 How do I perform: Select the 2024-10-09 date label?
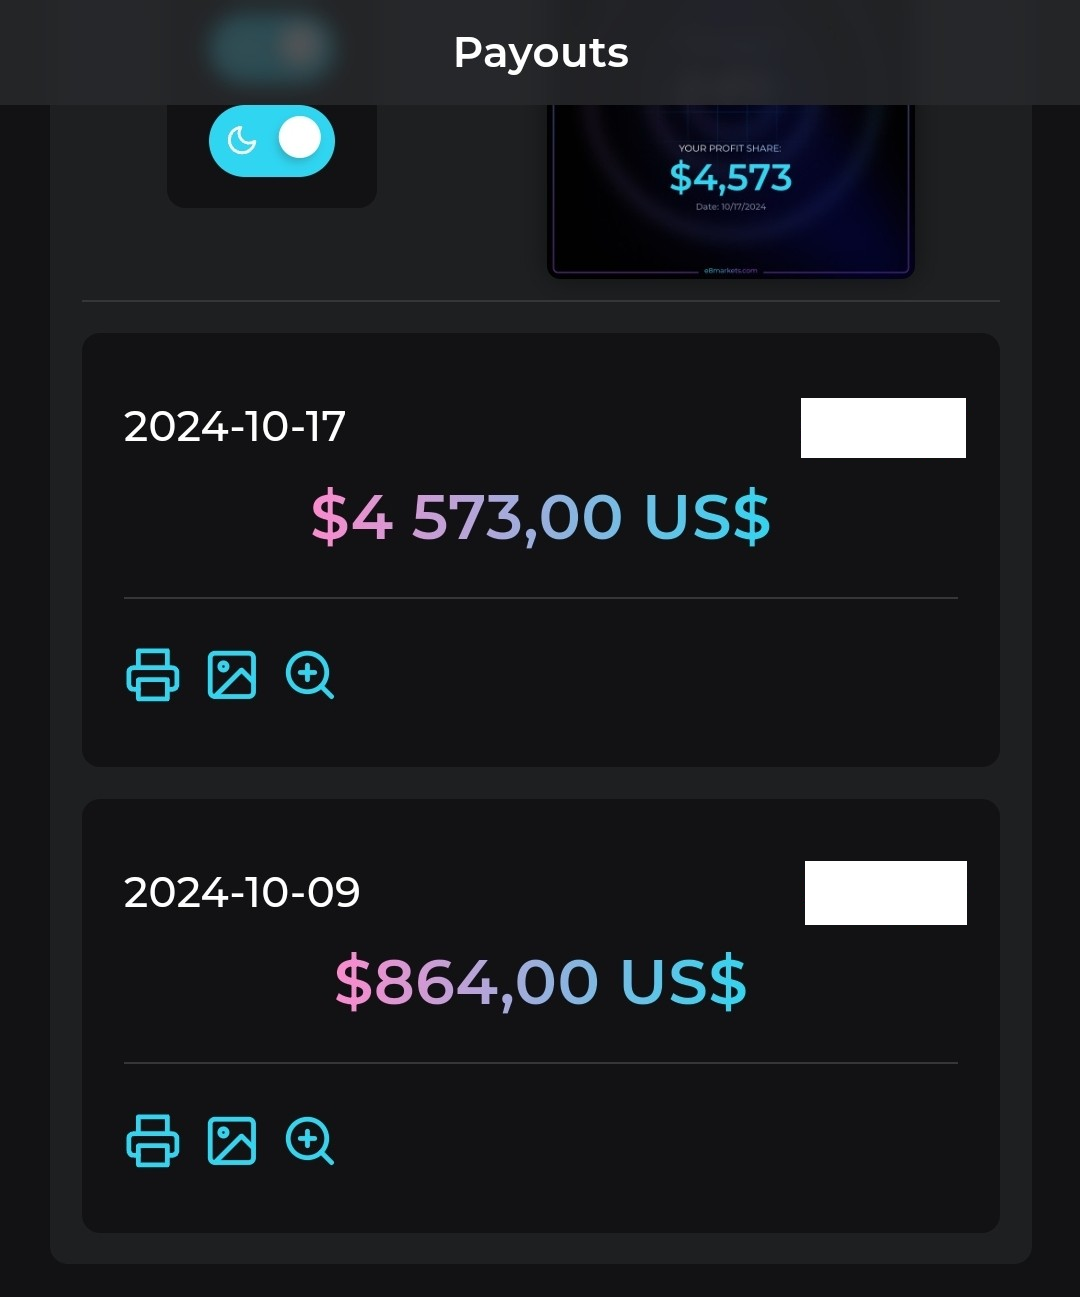pos(242,892)
